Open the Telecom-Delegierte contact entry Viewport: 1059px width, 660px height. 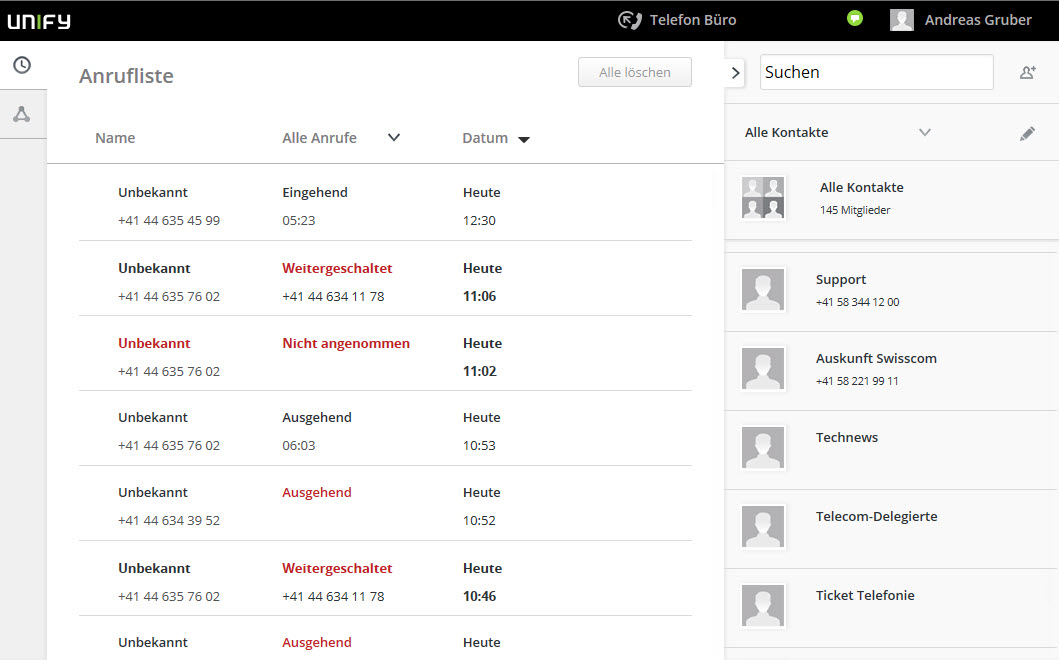876,517
